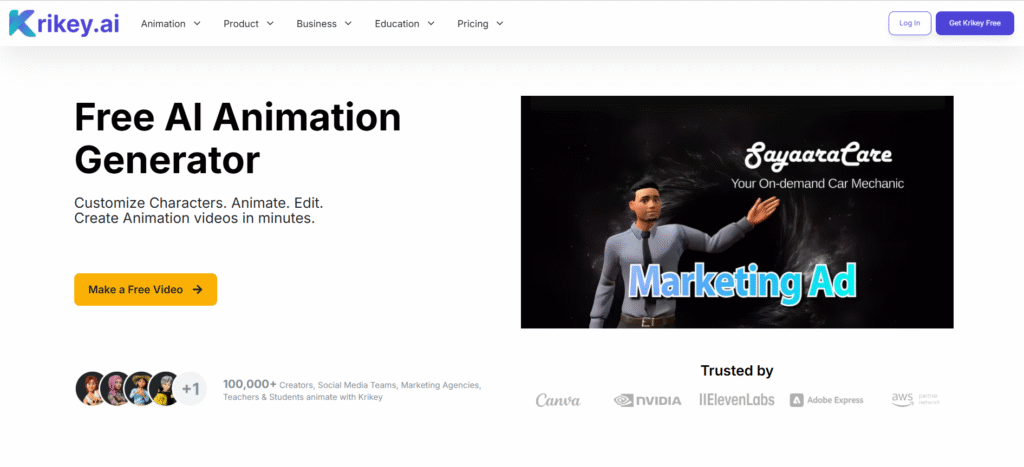1024x467 pixels.
Task: Open the Pricing menu
Action: click(480, 23)
